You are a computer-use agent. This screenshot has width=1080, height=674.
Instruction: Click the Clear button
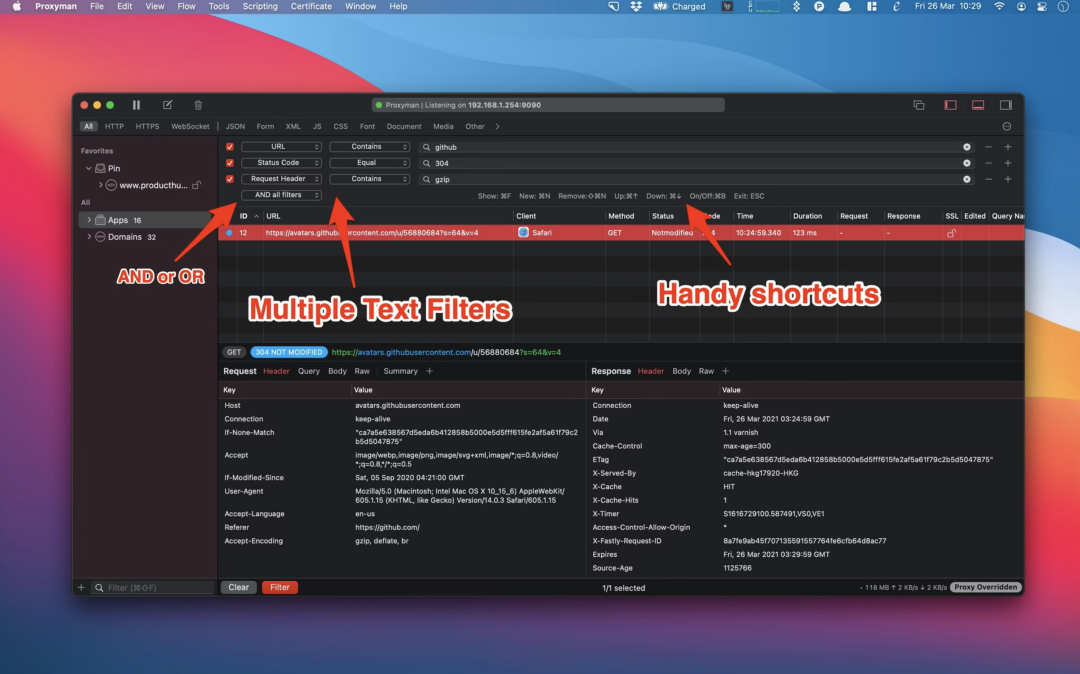[x=238, y=587]
